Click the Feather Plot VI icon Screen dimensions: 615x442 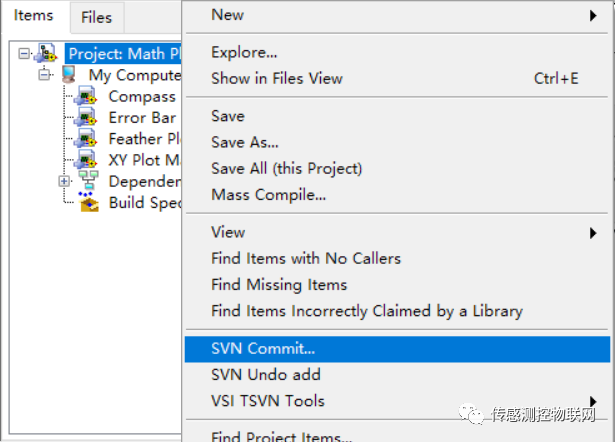click(86, 139)
